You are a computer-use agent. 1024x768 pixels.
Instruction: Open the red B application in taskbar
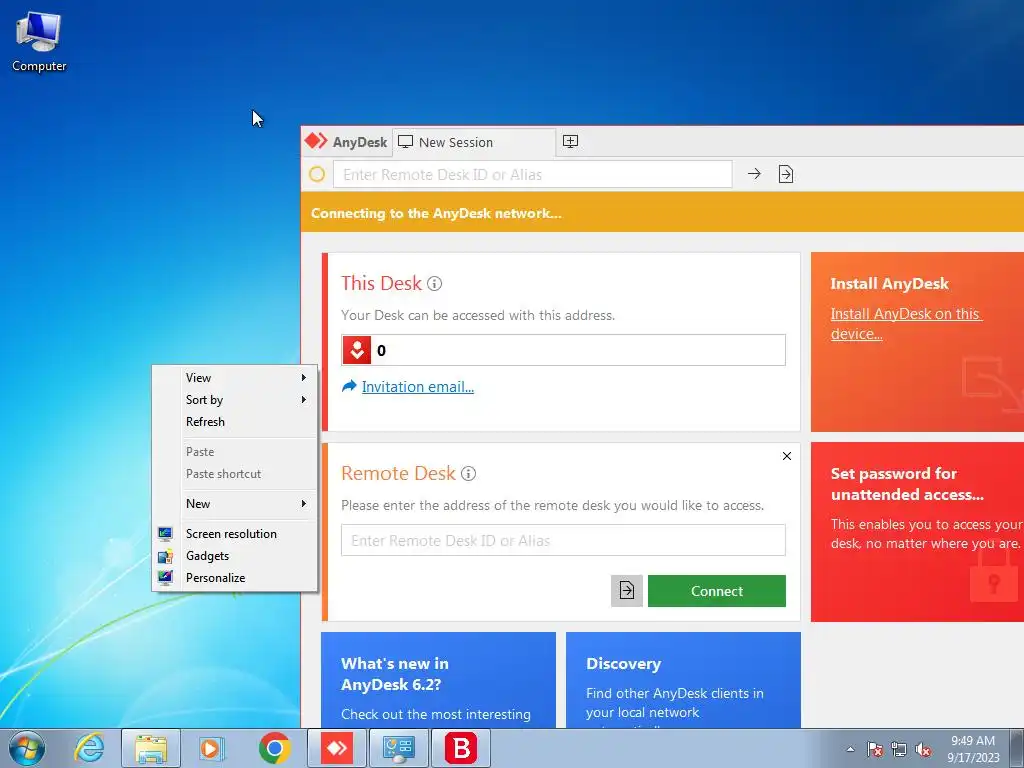pyautogui.click(x=461, y=748)
